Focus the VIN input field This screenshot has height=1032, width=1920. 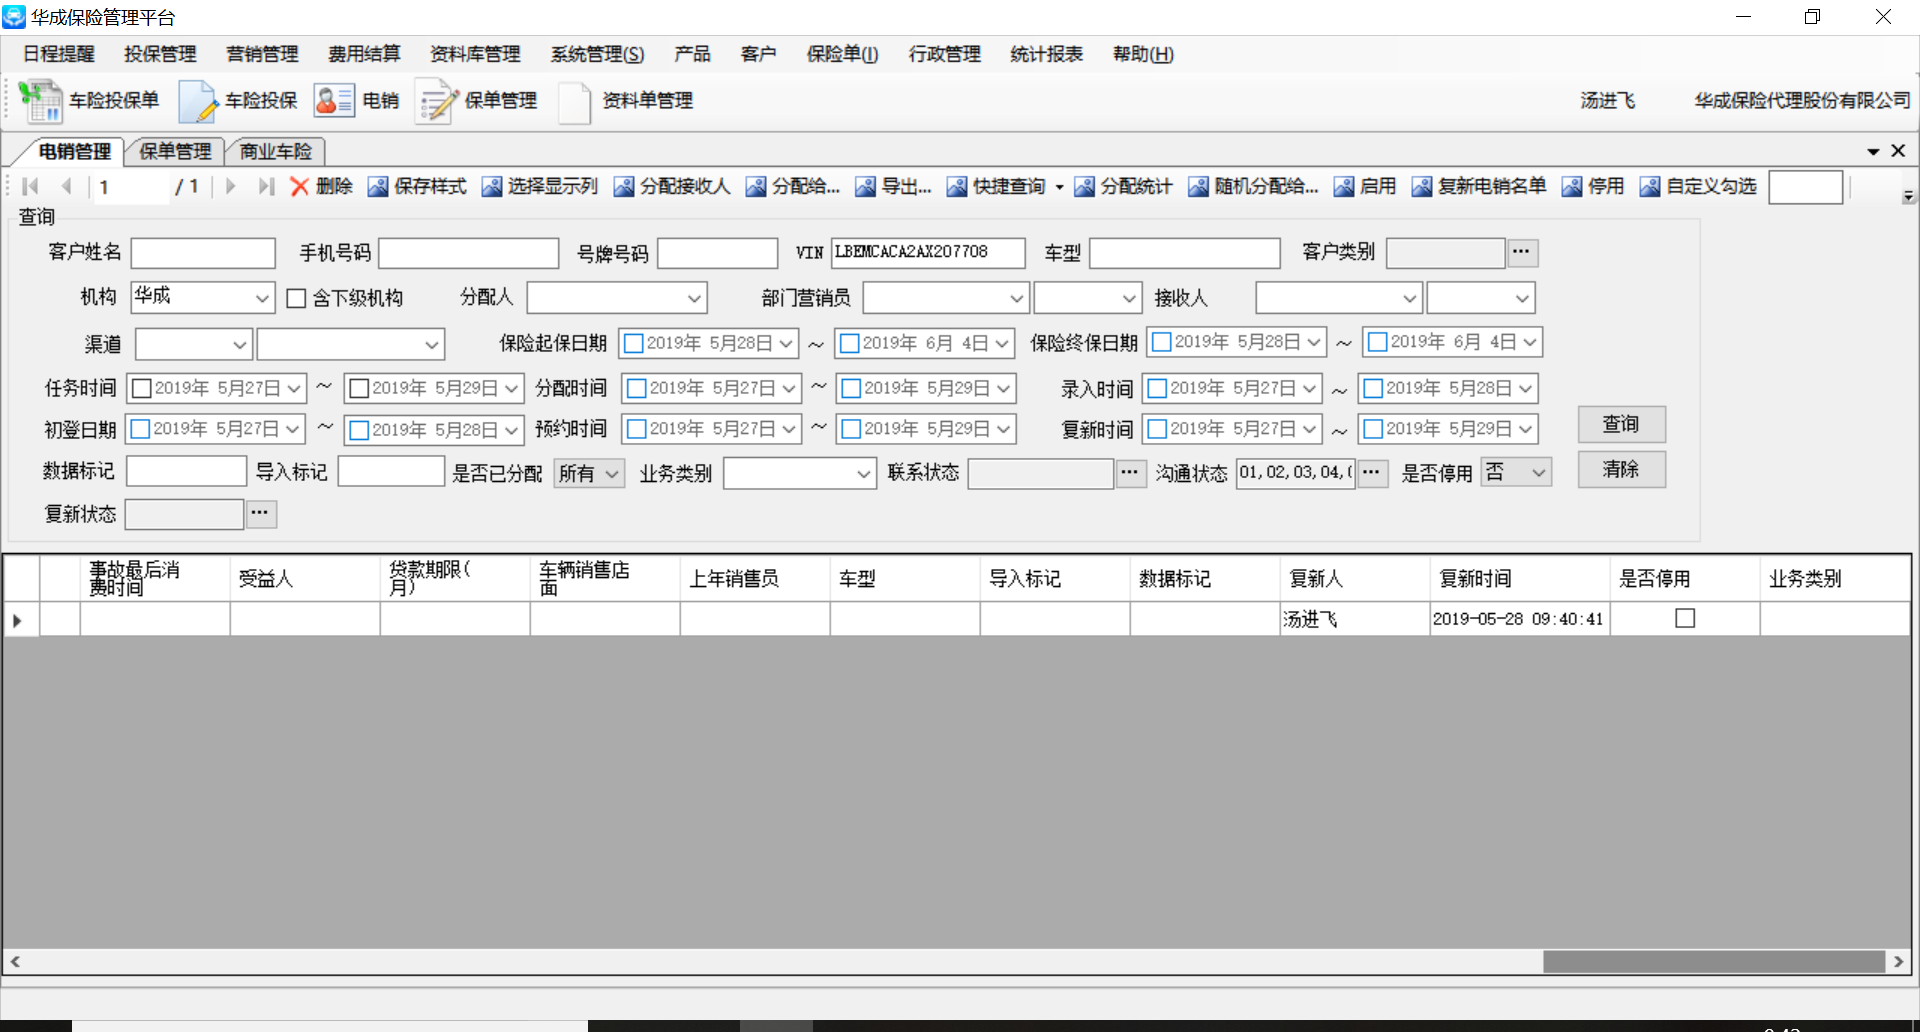coord(928,253)
